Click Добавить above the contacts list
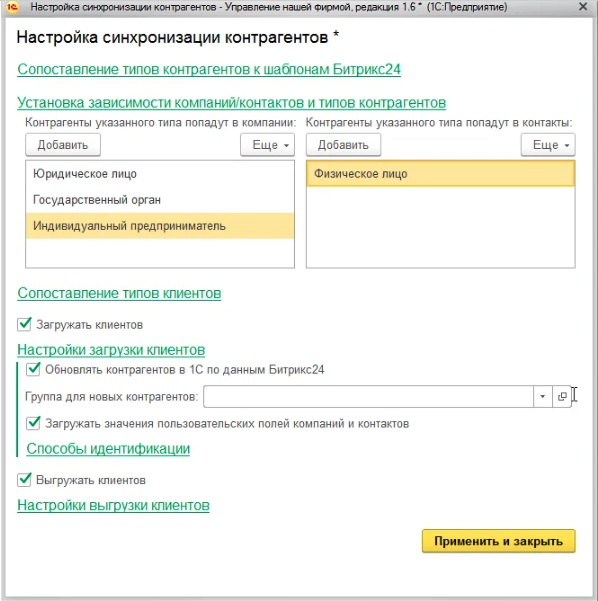The image size is (598, 601). 343,145
